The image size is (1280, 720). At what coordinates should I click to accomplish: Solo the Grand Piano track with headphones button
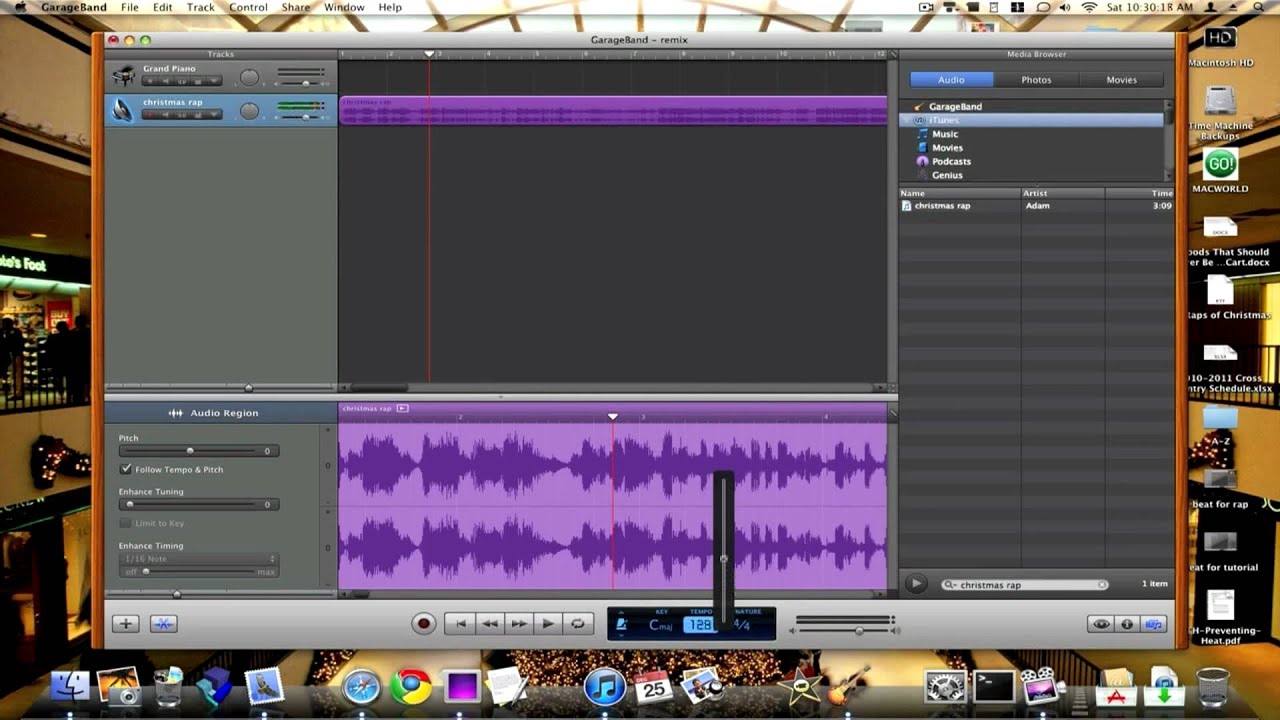tap(182, 81)
